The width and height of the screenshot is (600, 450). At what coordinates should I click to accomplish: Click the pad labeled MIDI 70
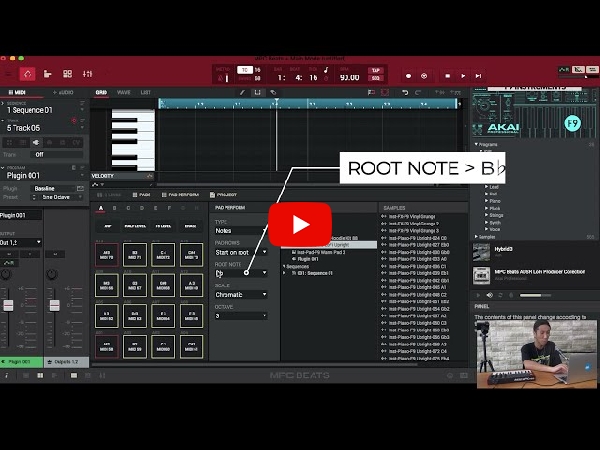107,255
